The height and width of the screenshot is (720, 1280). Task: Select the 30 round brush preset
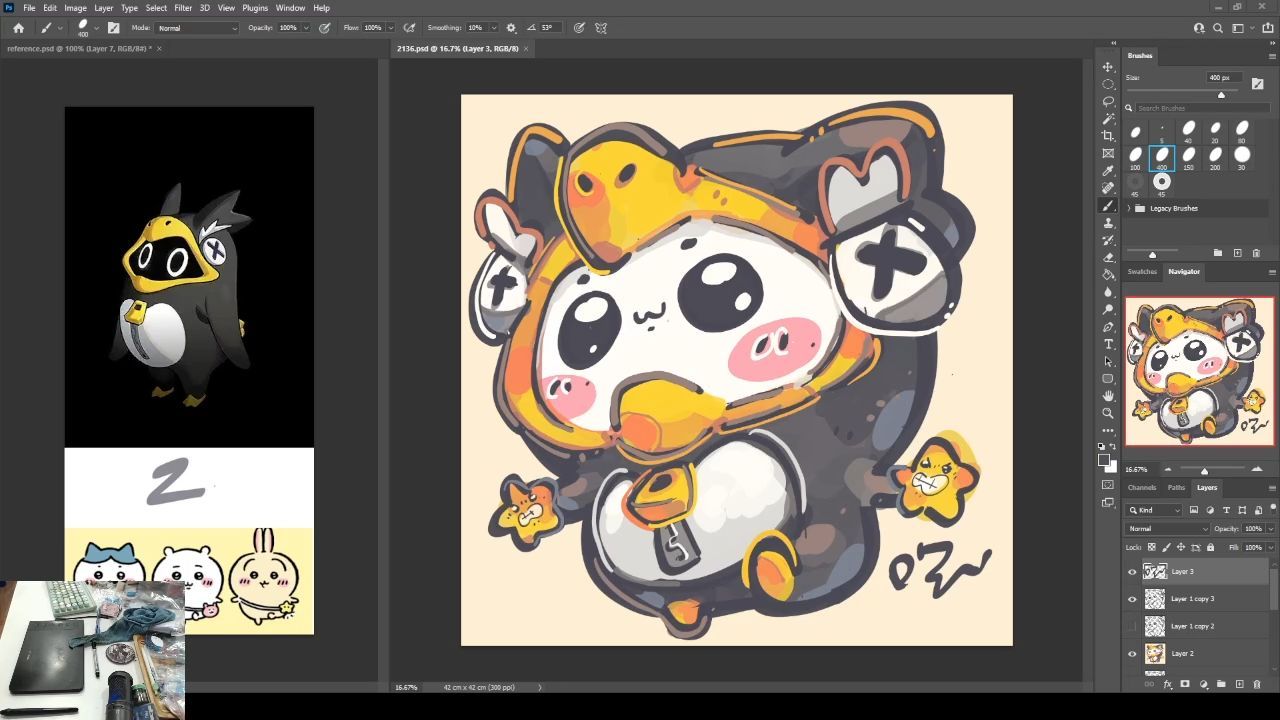point(1242,158)
